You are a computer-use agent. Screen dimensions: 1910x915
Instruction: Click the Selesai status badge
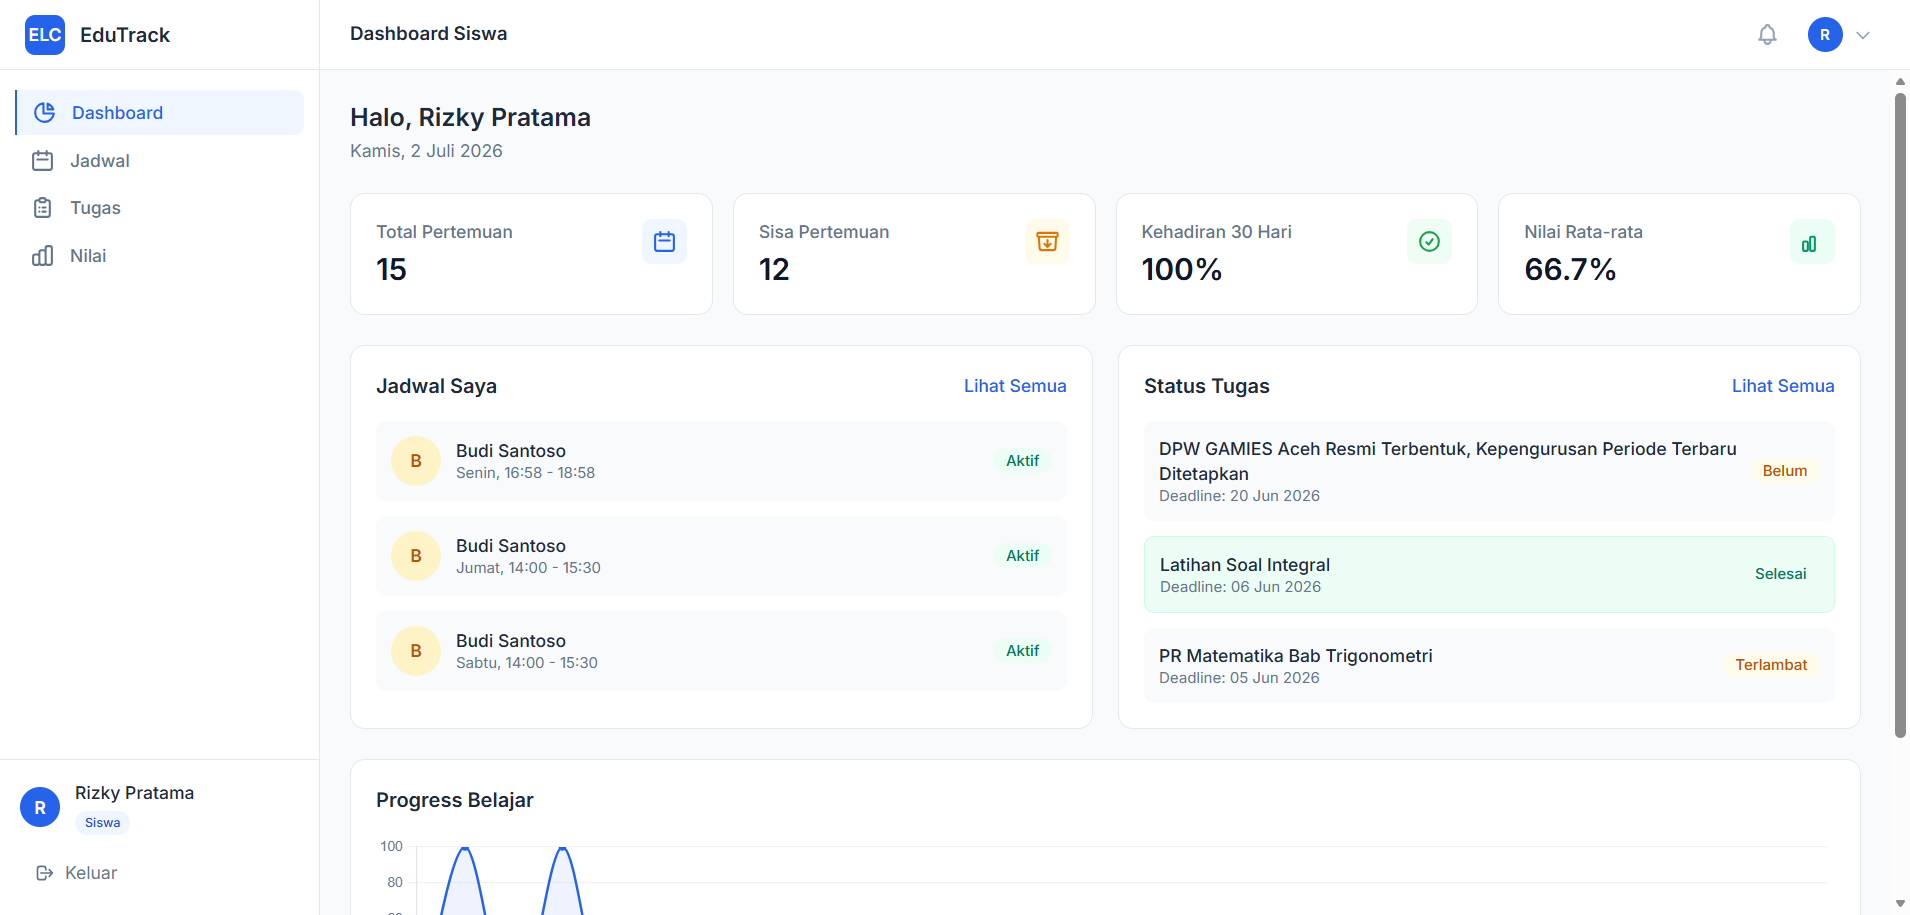tap(1781, 574)
